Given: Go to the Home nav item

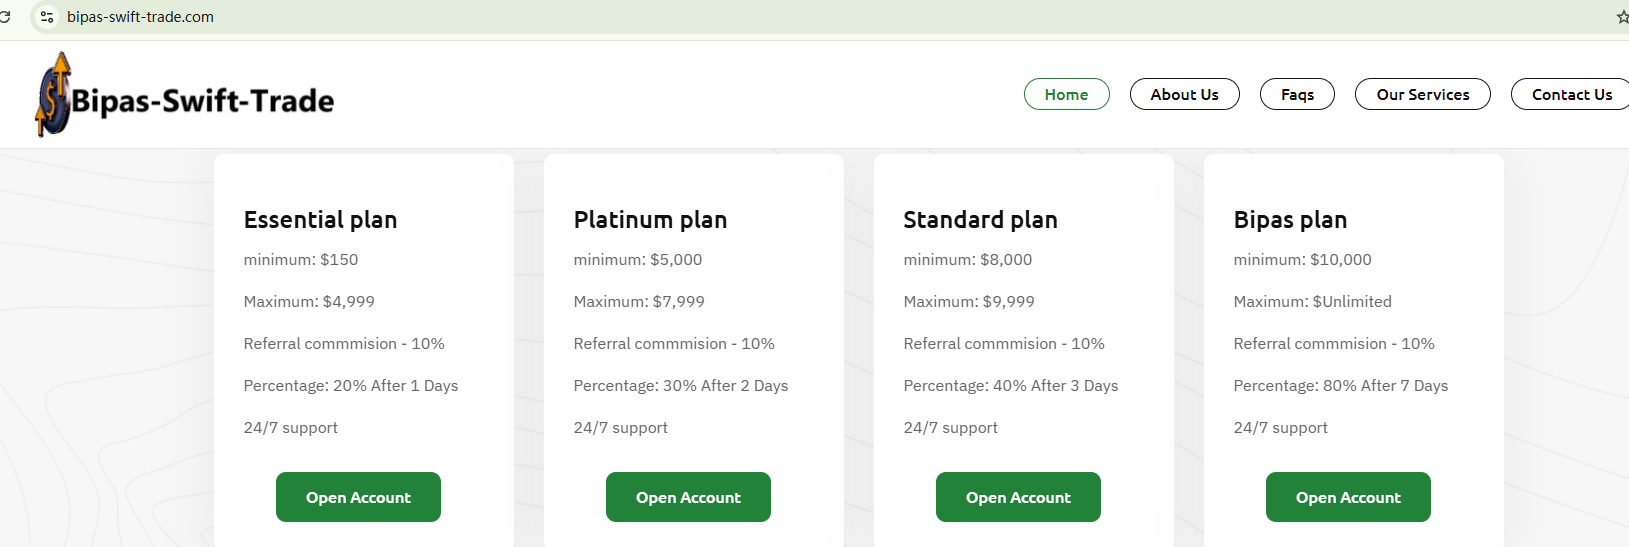Looking at the screenshot, I should tap(1066, 94).
